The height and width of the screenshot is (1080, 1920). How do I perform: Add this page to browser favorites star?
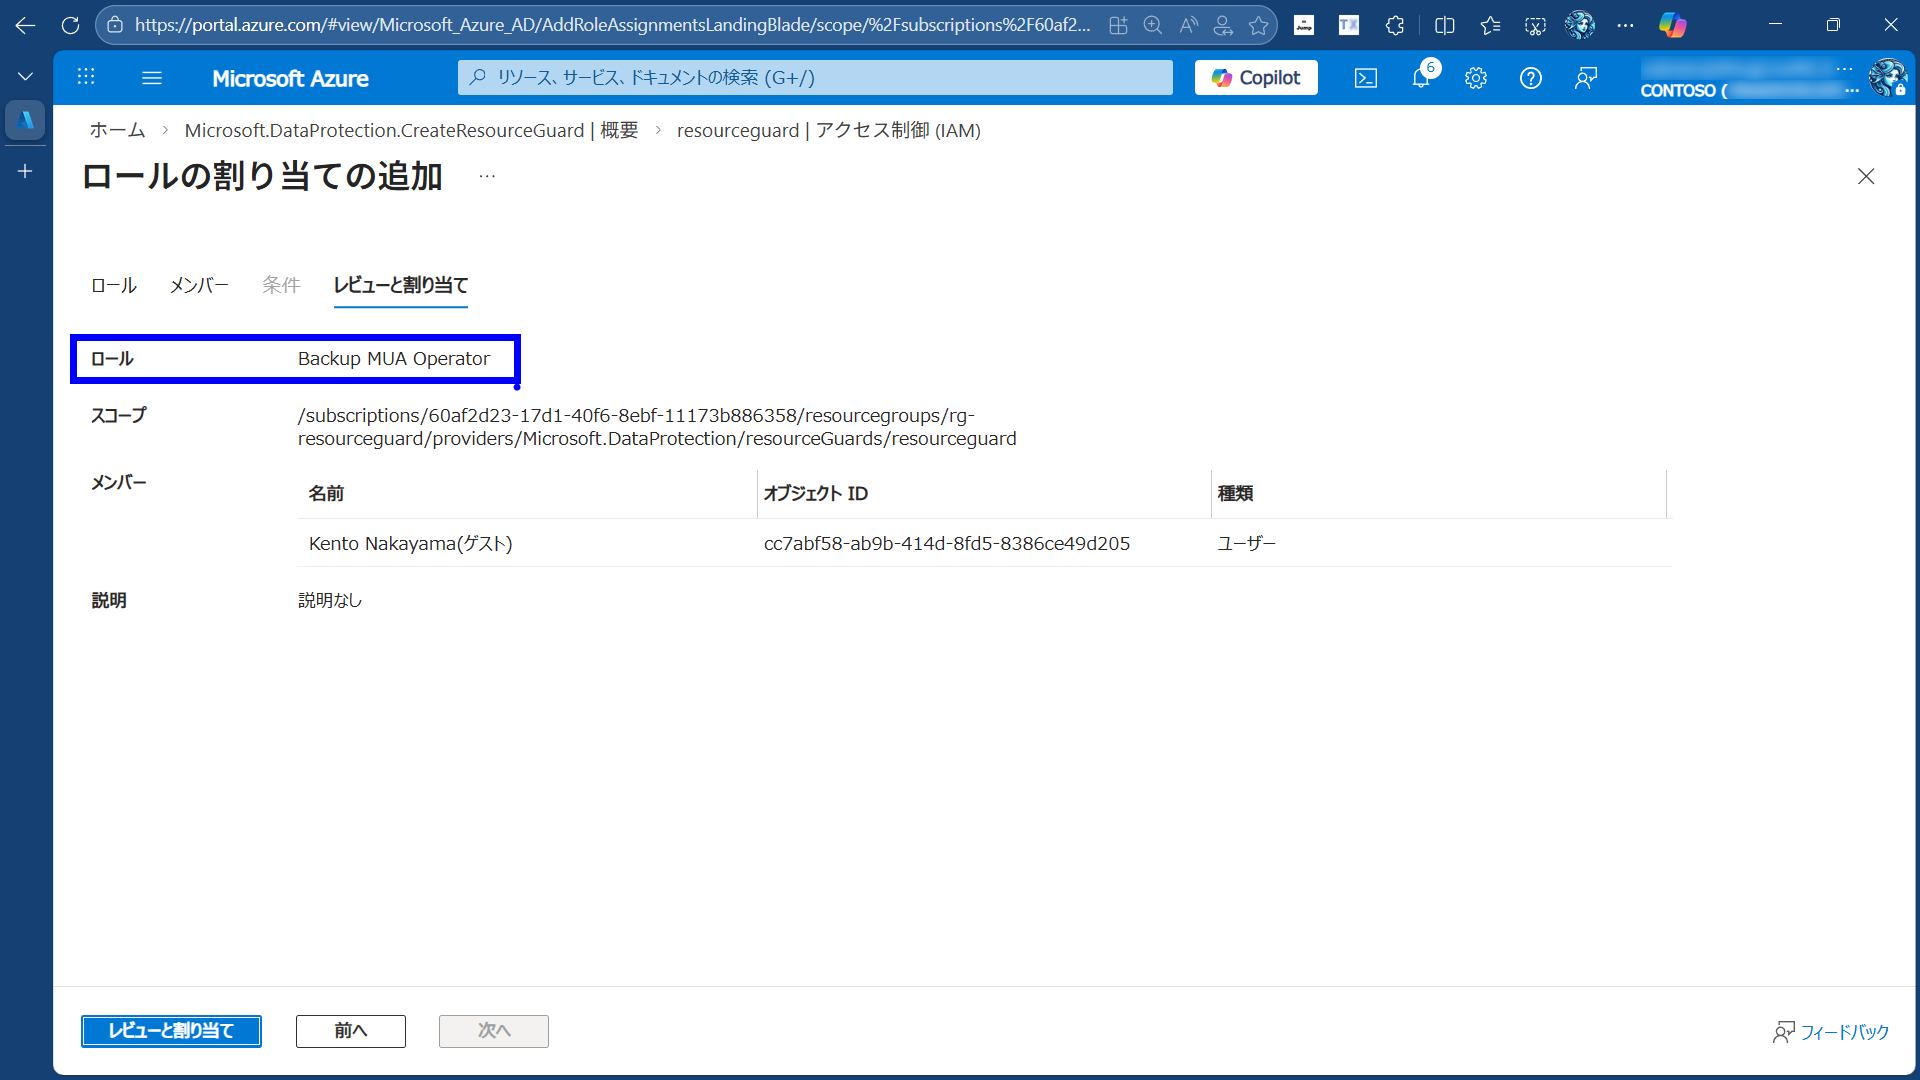point(1259,25)
